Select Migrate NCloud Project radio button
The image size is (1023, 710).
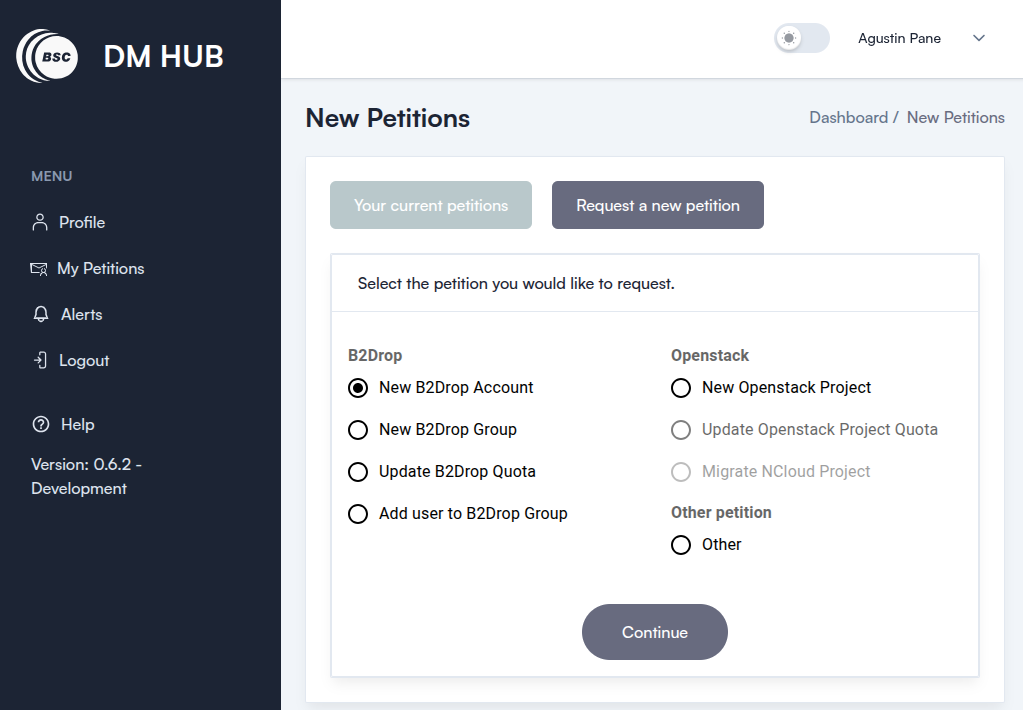(680, 472)
